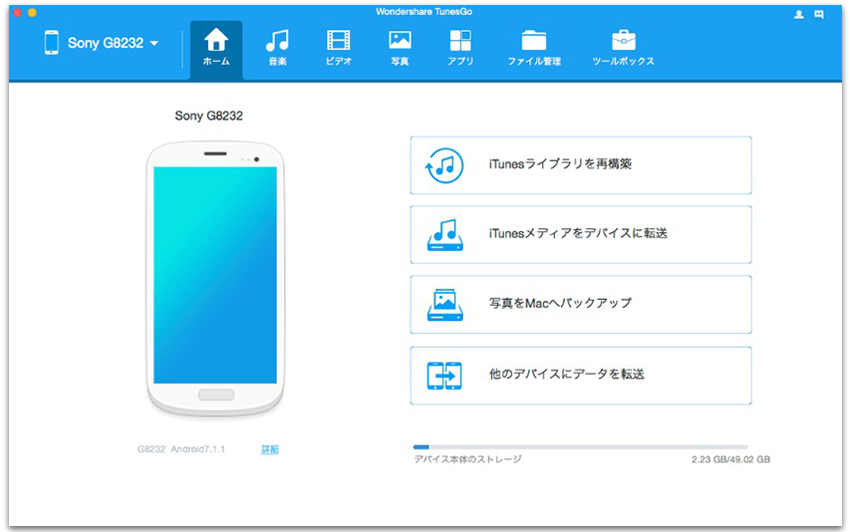
Task: Open the アプリ apps tab icon
Action: coord(460,40)
